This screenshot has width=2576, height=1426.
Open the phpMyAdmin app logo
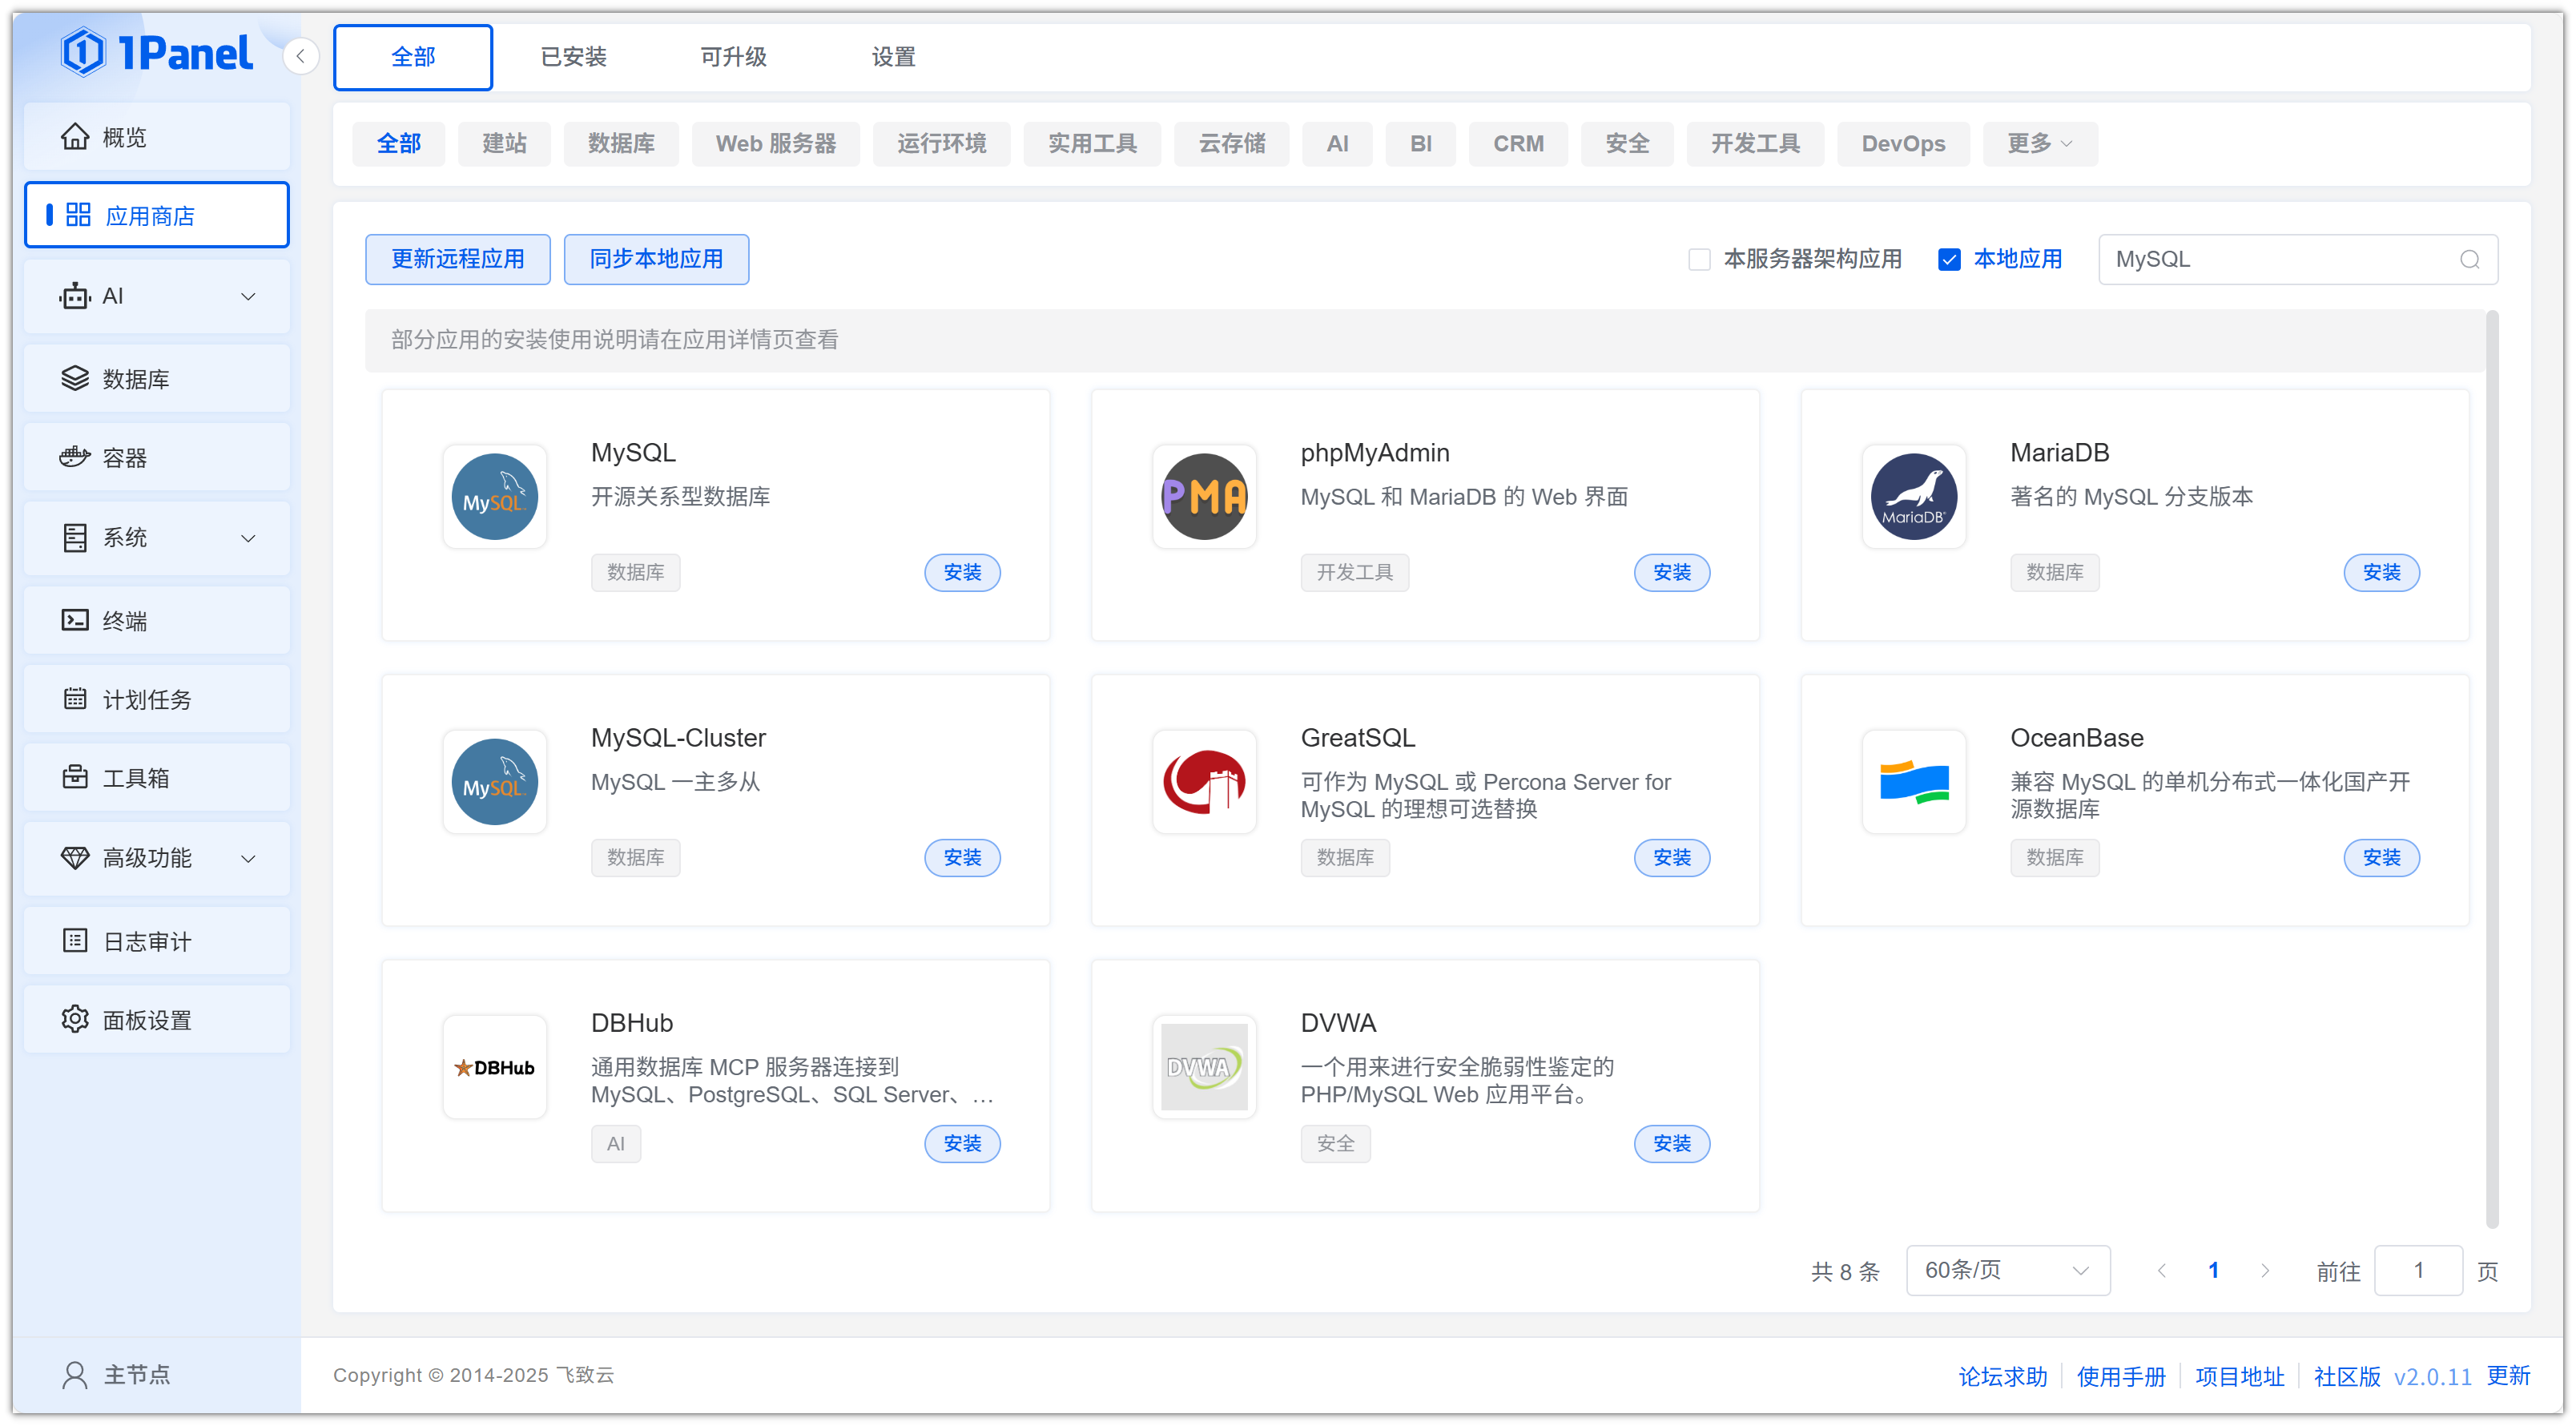(1204, 497)
